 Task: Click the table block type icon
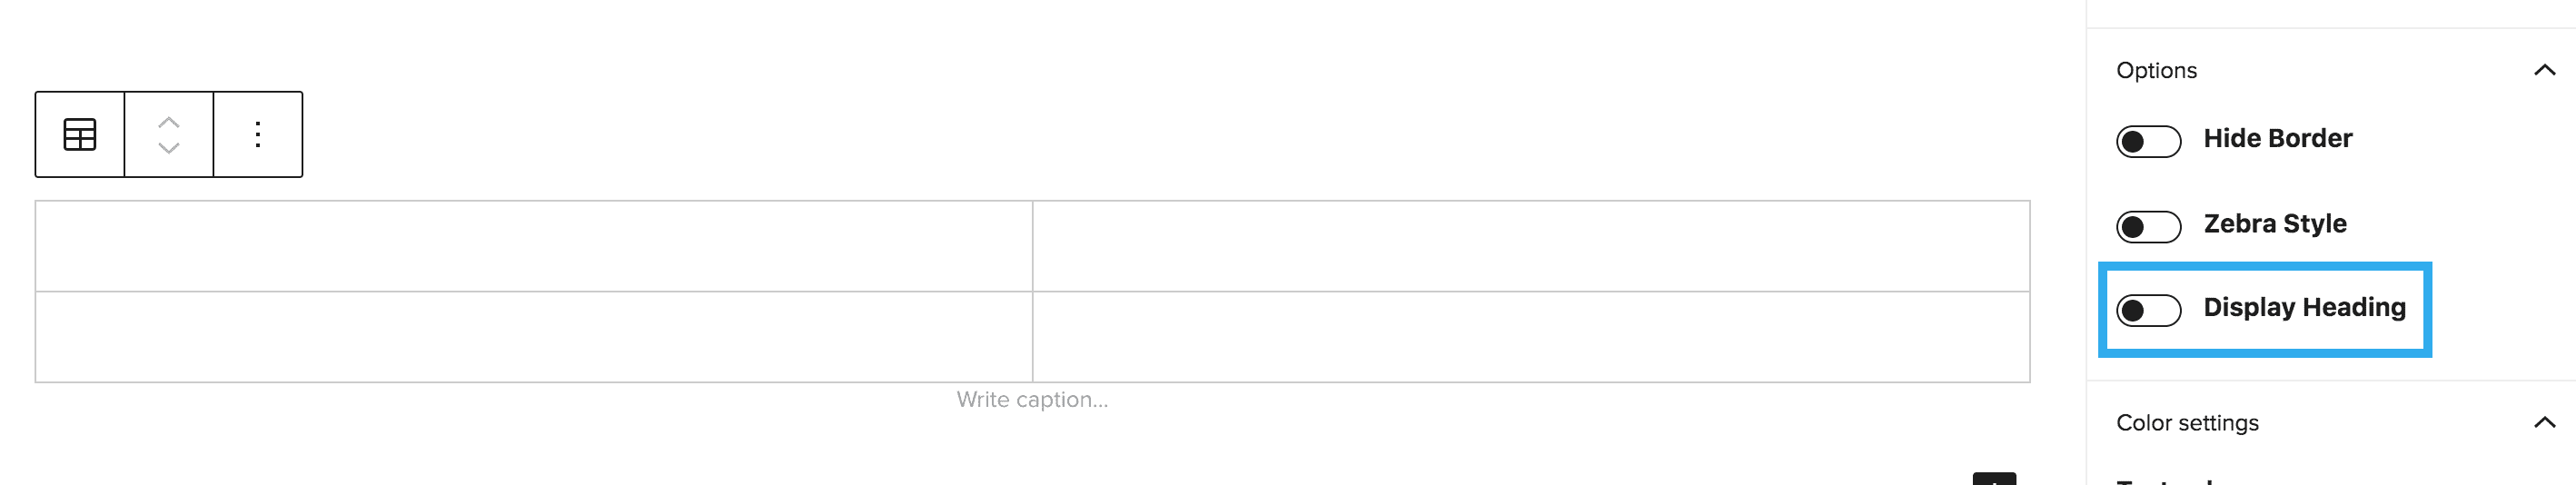click(x=80, y=134)
